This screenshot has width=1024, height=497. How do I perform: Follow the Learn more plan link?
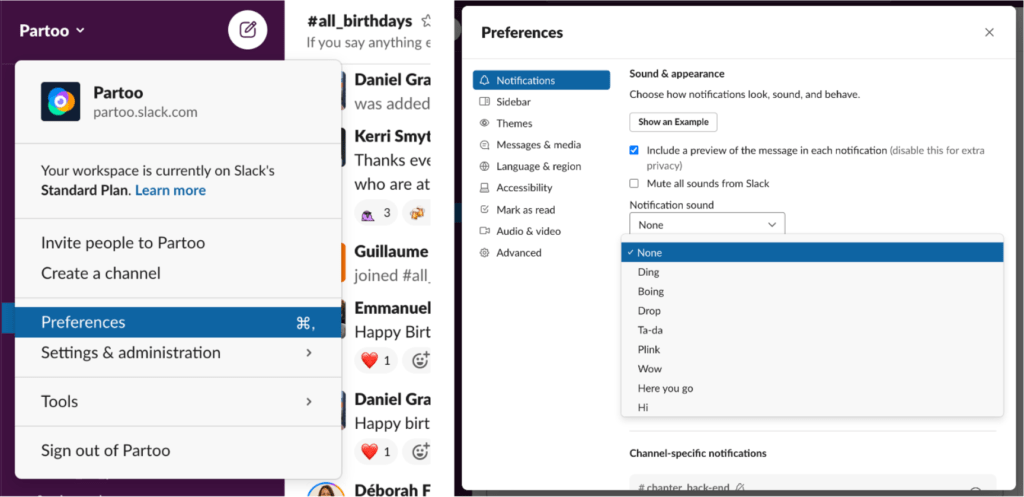pos(170,191)
